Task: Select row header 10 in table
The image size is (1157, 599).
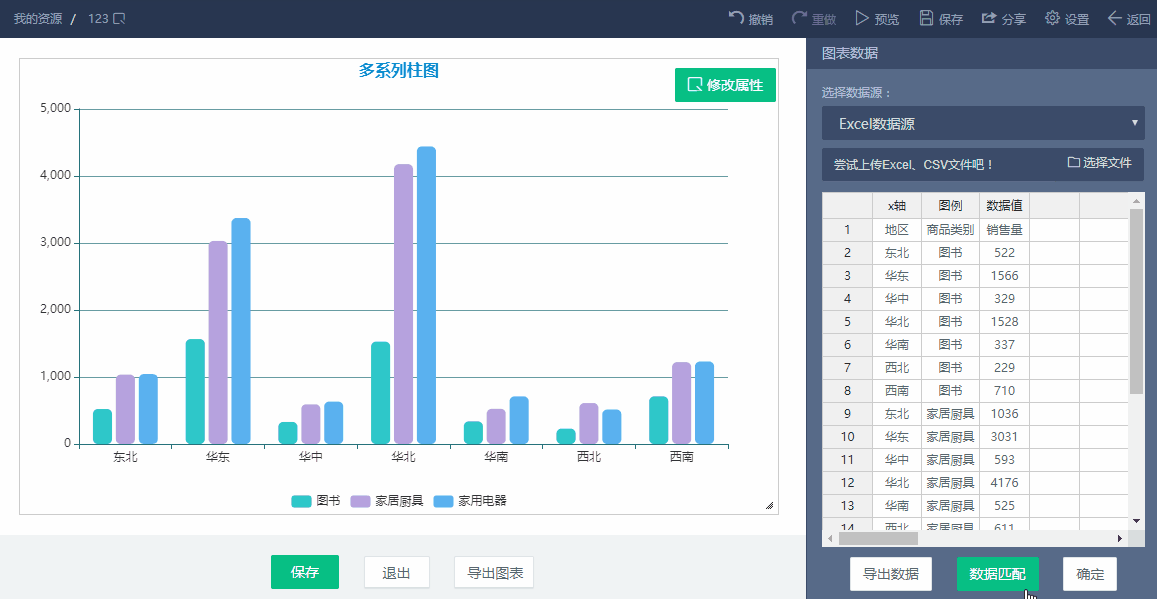Action: tap(847, 437)
